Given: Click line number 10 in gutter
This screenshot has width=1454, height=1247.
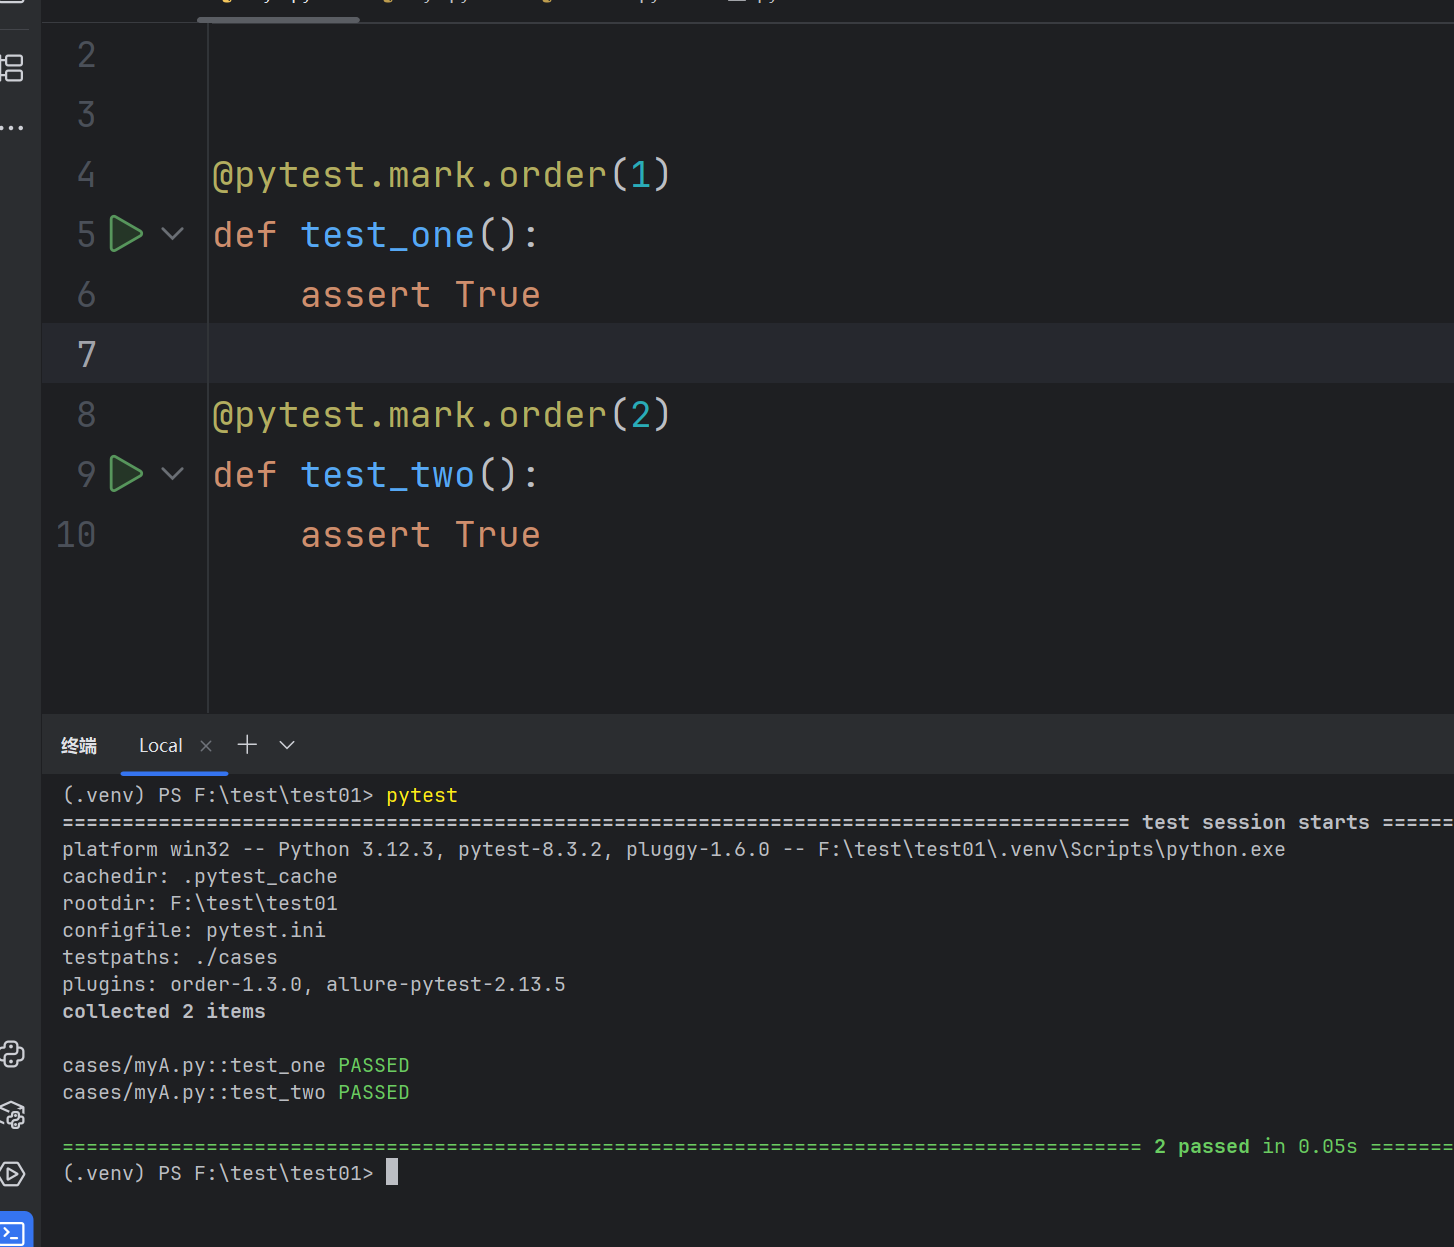Looking at the screenshot, I should pyautogui.click(x=76, y=534).
